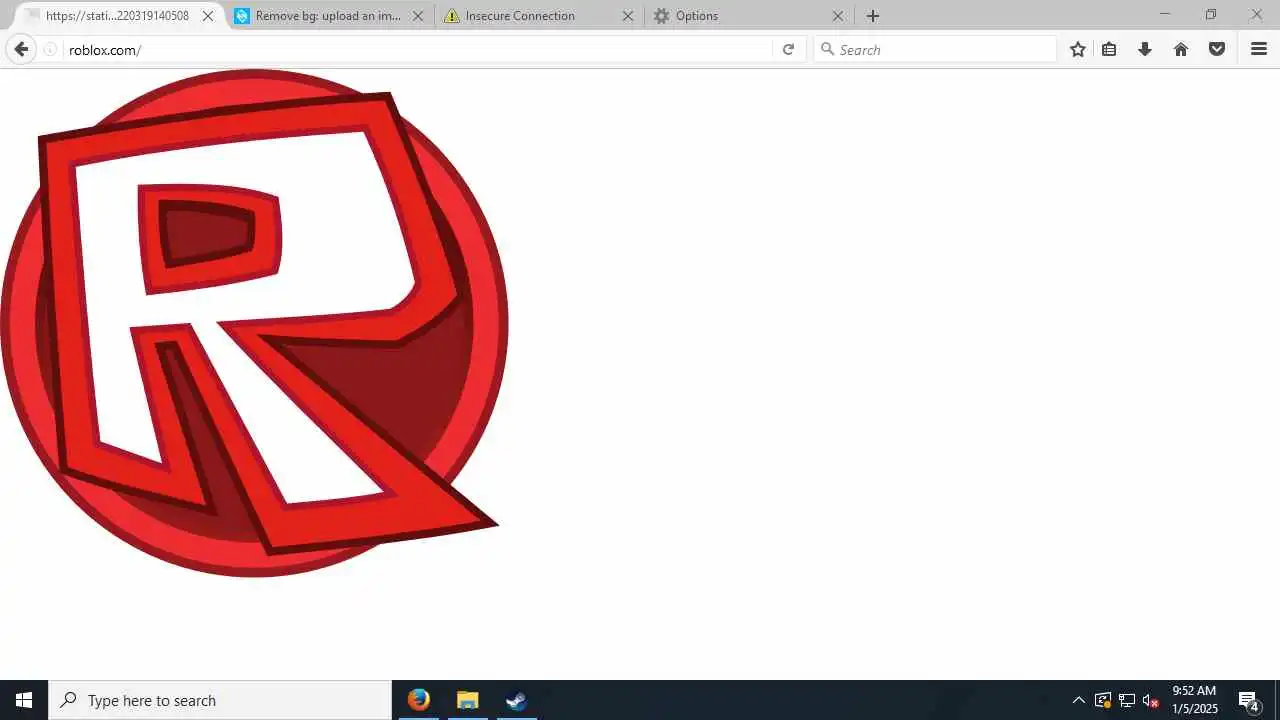Open the Action Center notifications icon
Screen dimensions: 1280x720
tap(1248, 700)
